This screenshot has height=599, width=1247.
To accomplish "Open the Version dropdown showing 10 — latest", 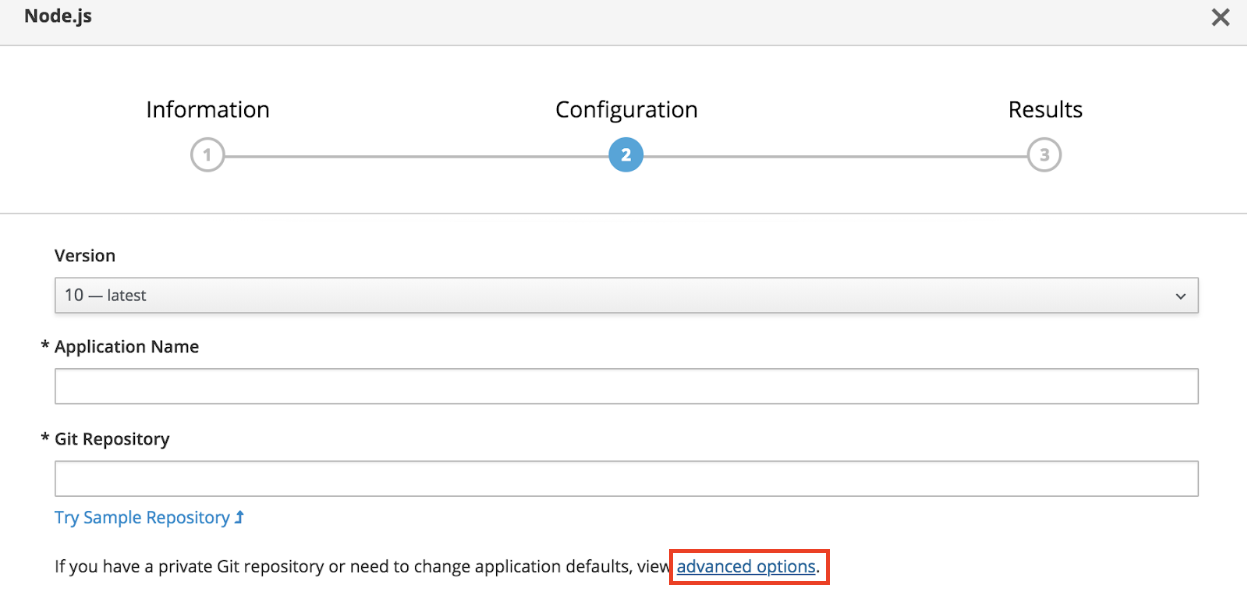I will pos(600,296).
